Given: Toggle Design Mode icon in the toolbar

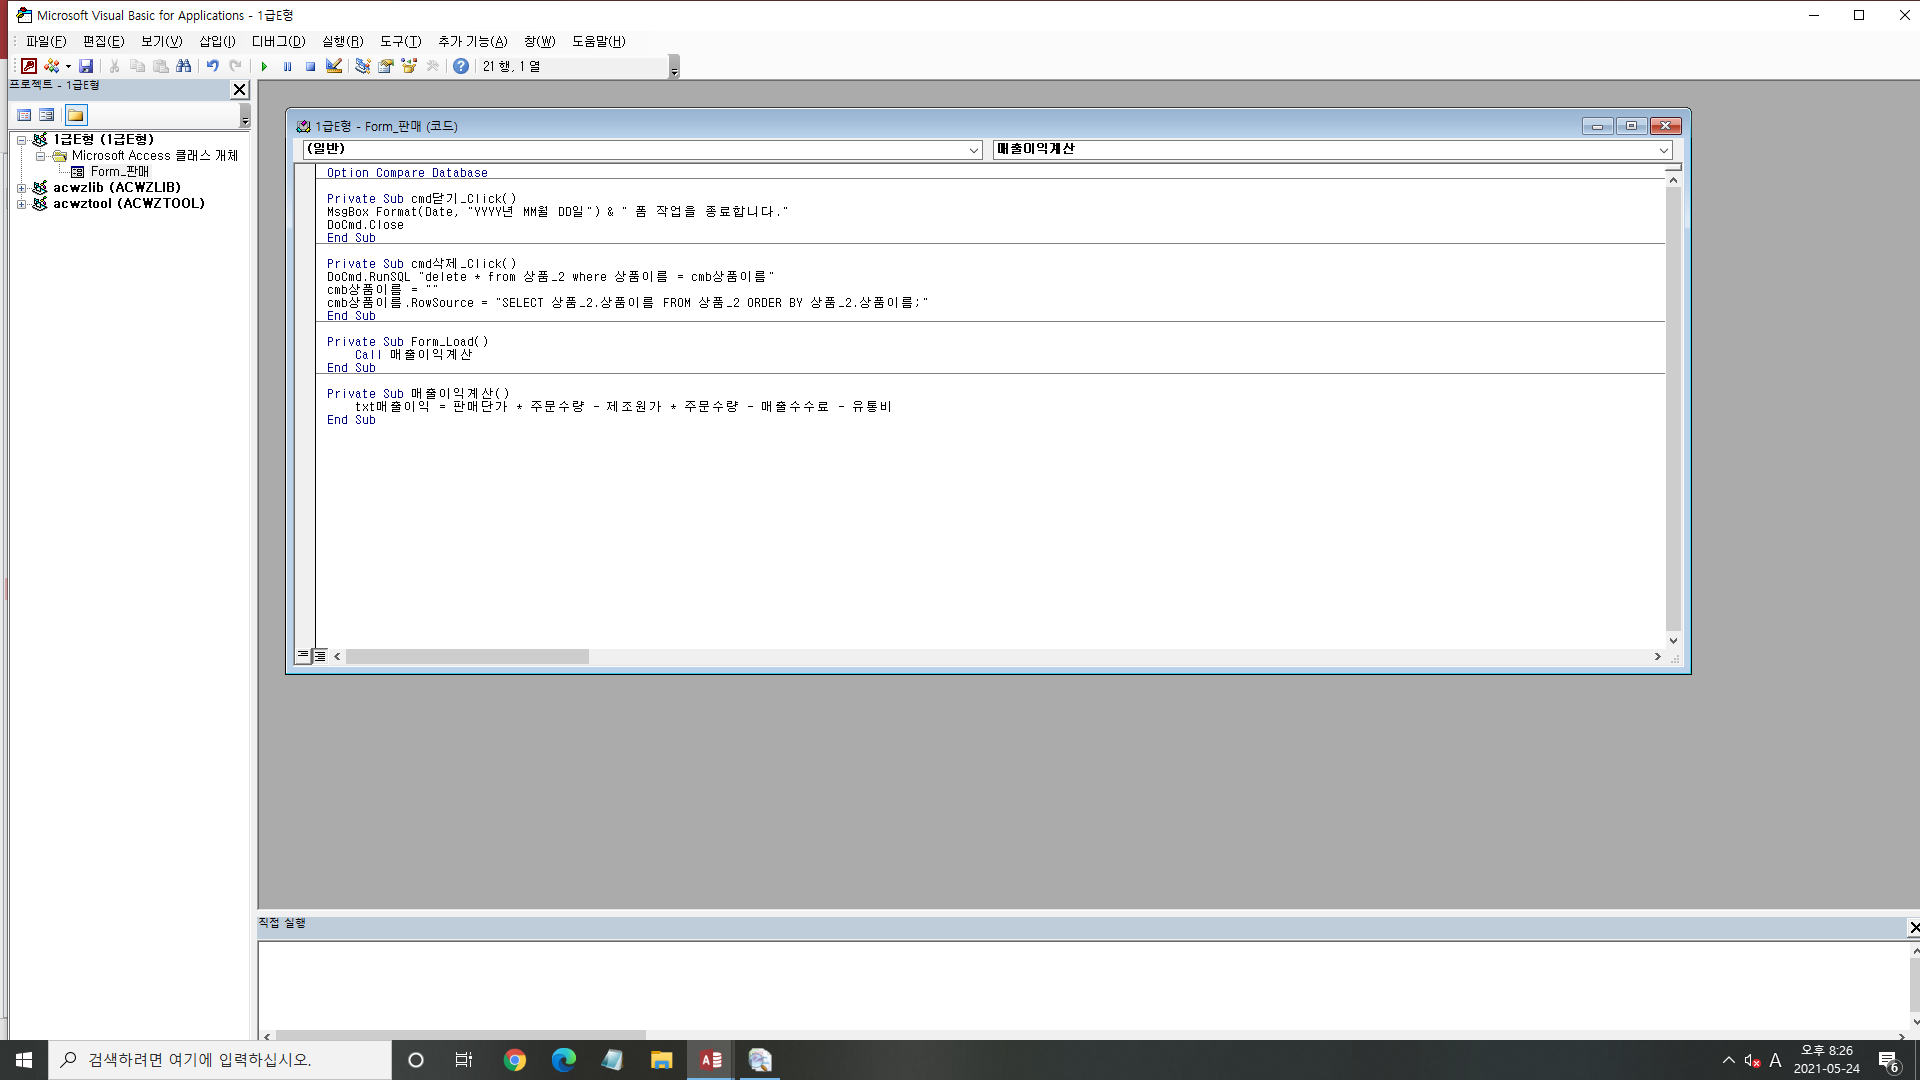Looking at the screenshot, I should coord(334,66).
